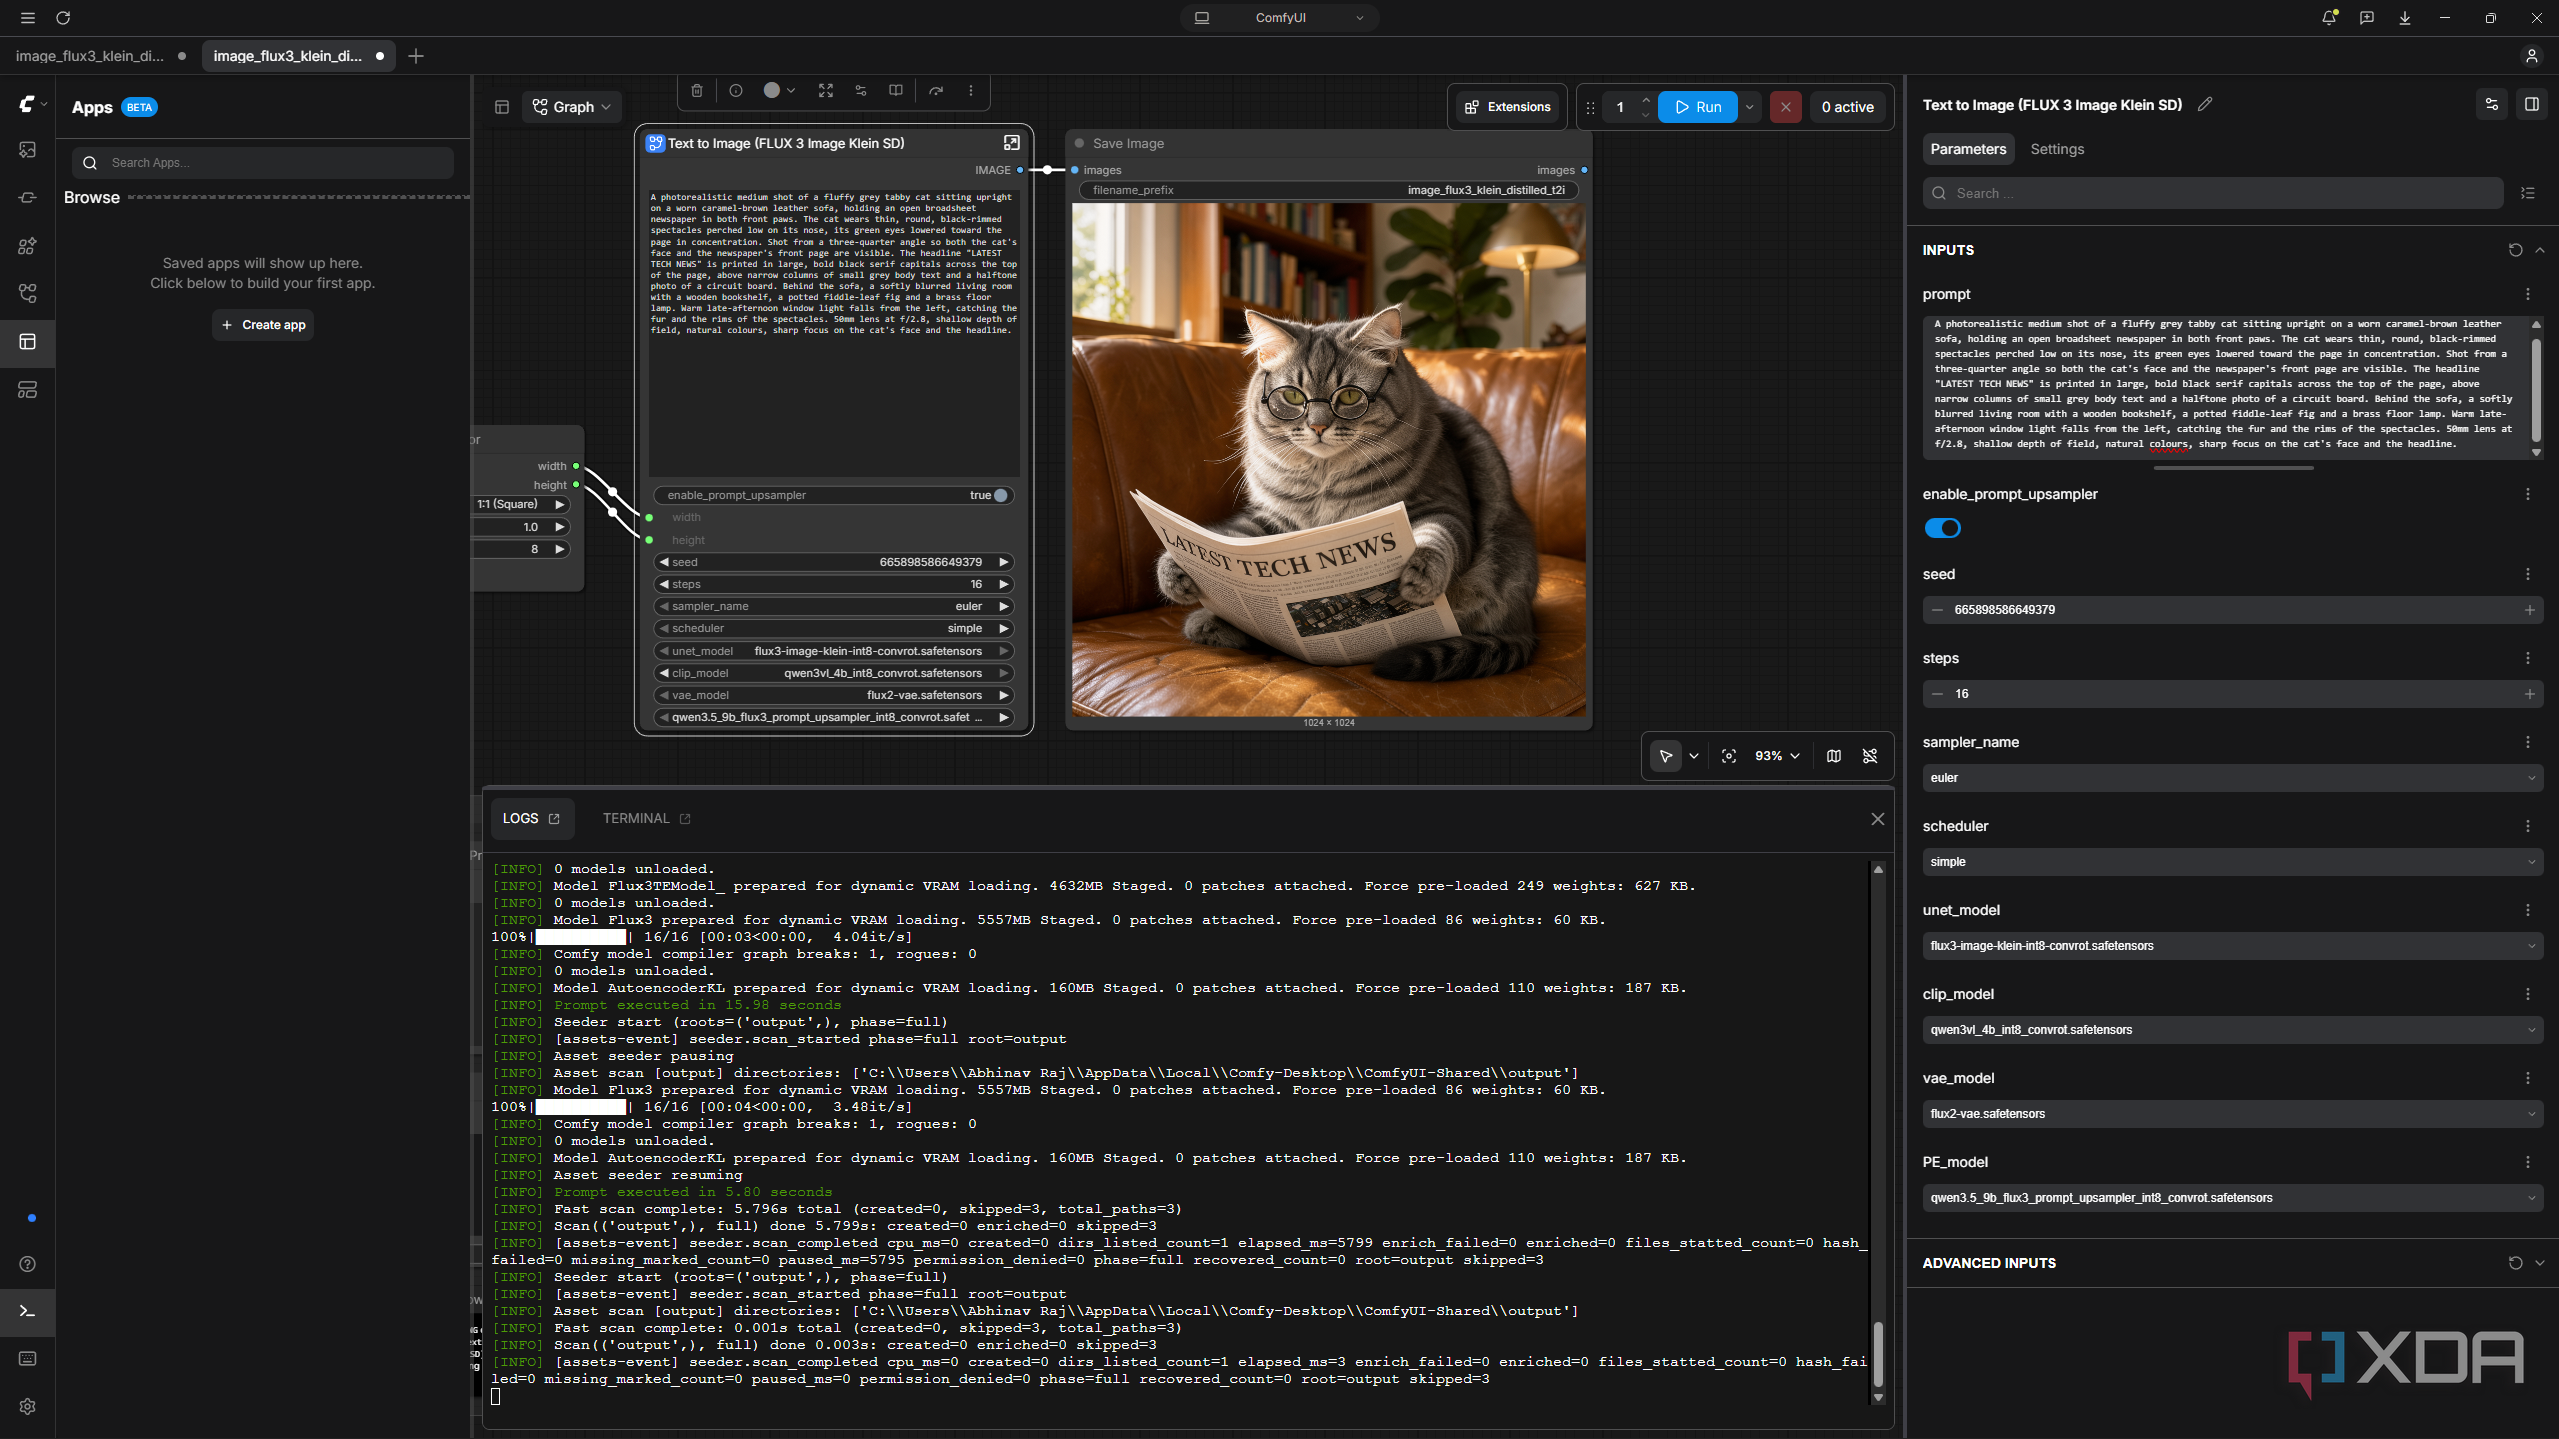
Task: Toggle the minimap icon in canvas controls
Action: 1833,756
